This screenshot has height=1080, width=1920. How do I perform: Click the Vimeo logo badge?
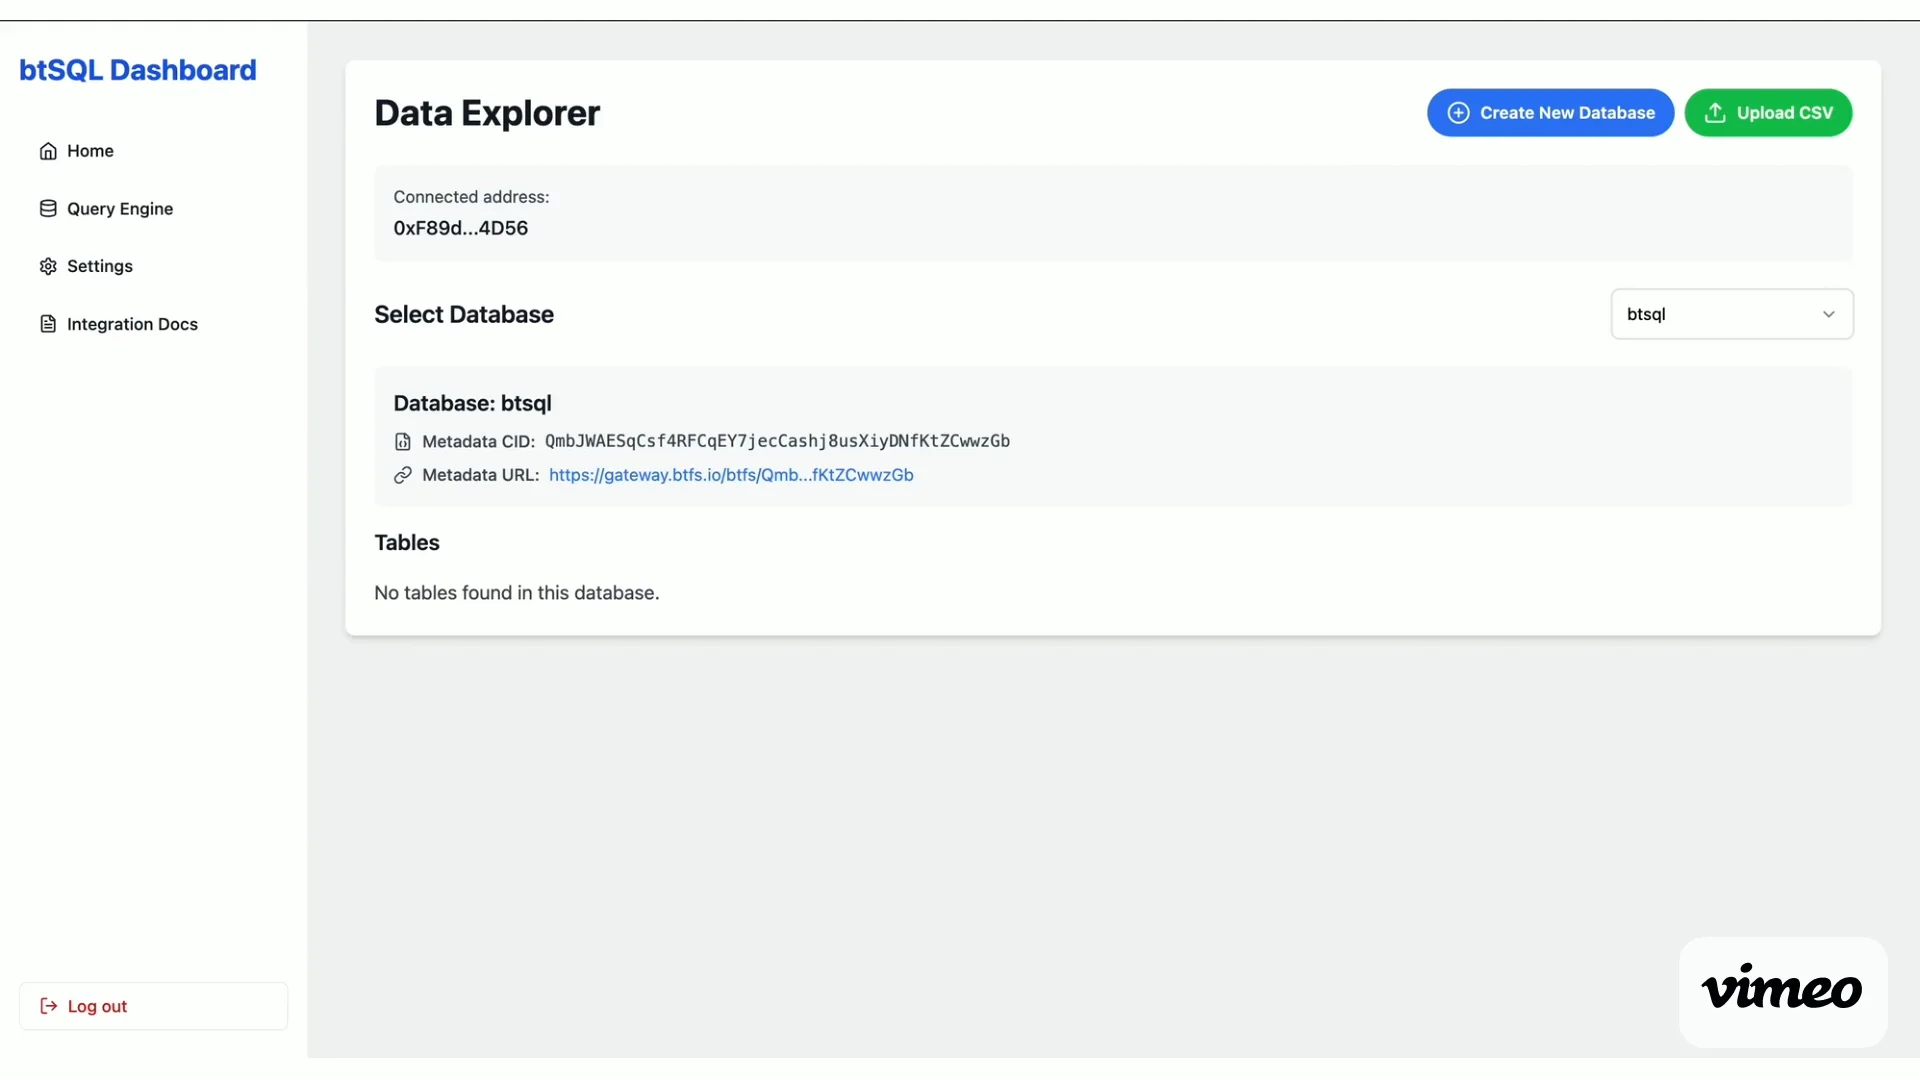pyautogui.click(x=1782, y=990)
